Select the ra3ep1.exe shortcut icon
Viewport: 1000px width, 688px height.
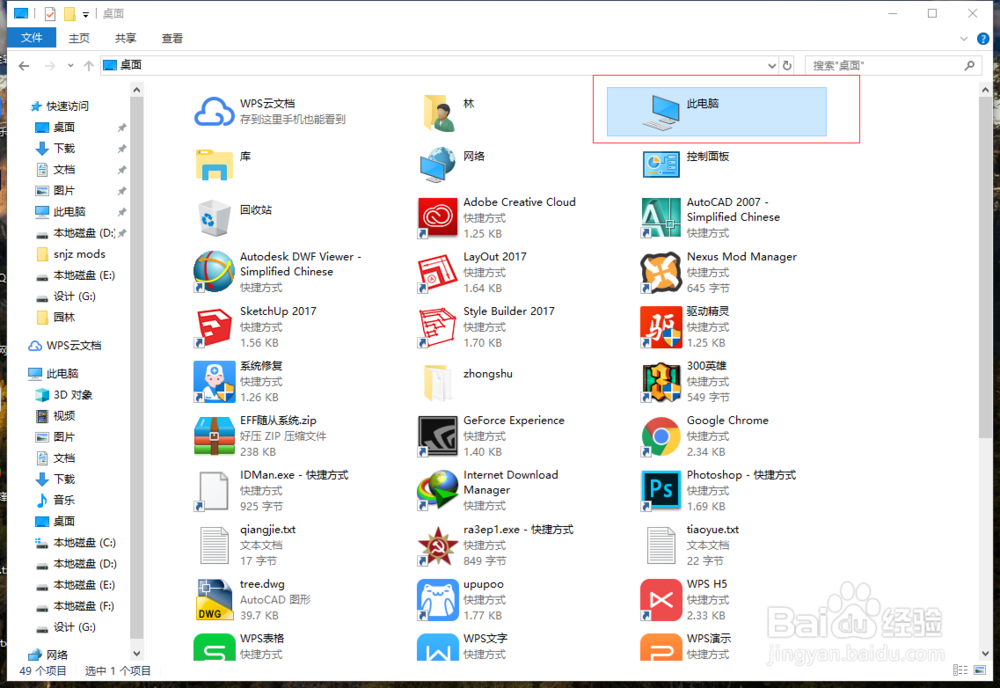(438, 545)
